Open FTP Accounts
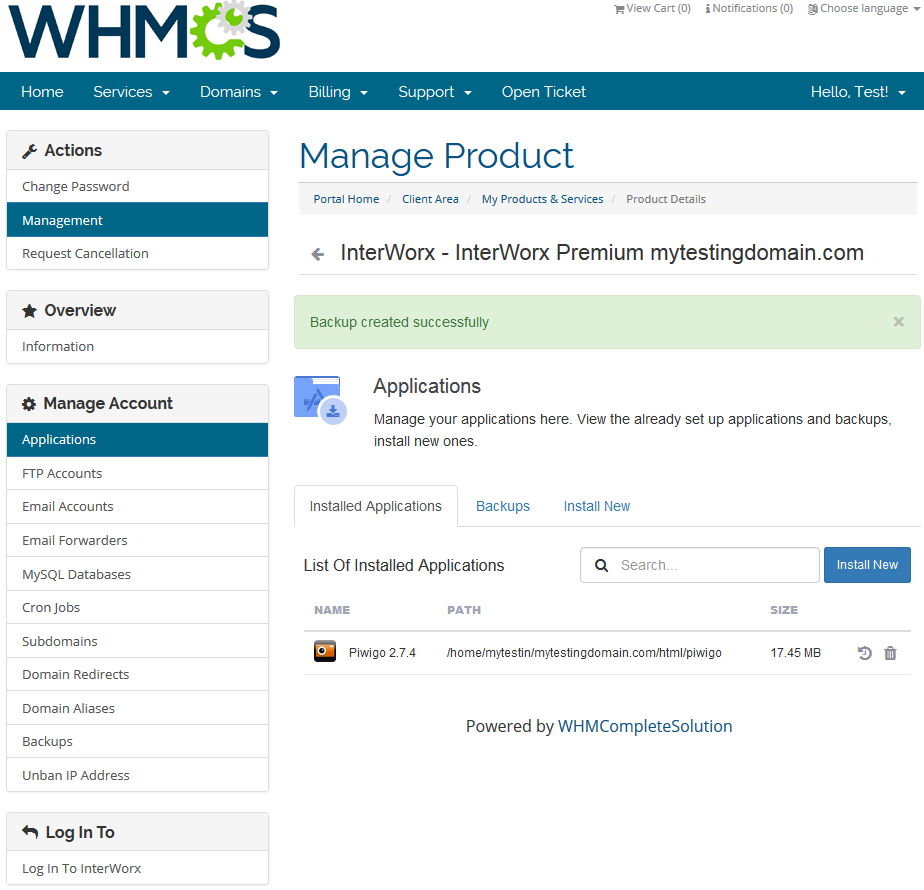The width and height of the screenshot is (924, 890). [x=137, y=473]
